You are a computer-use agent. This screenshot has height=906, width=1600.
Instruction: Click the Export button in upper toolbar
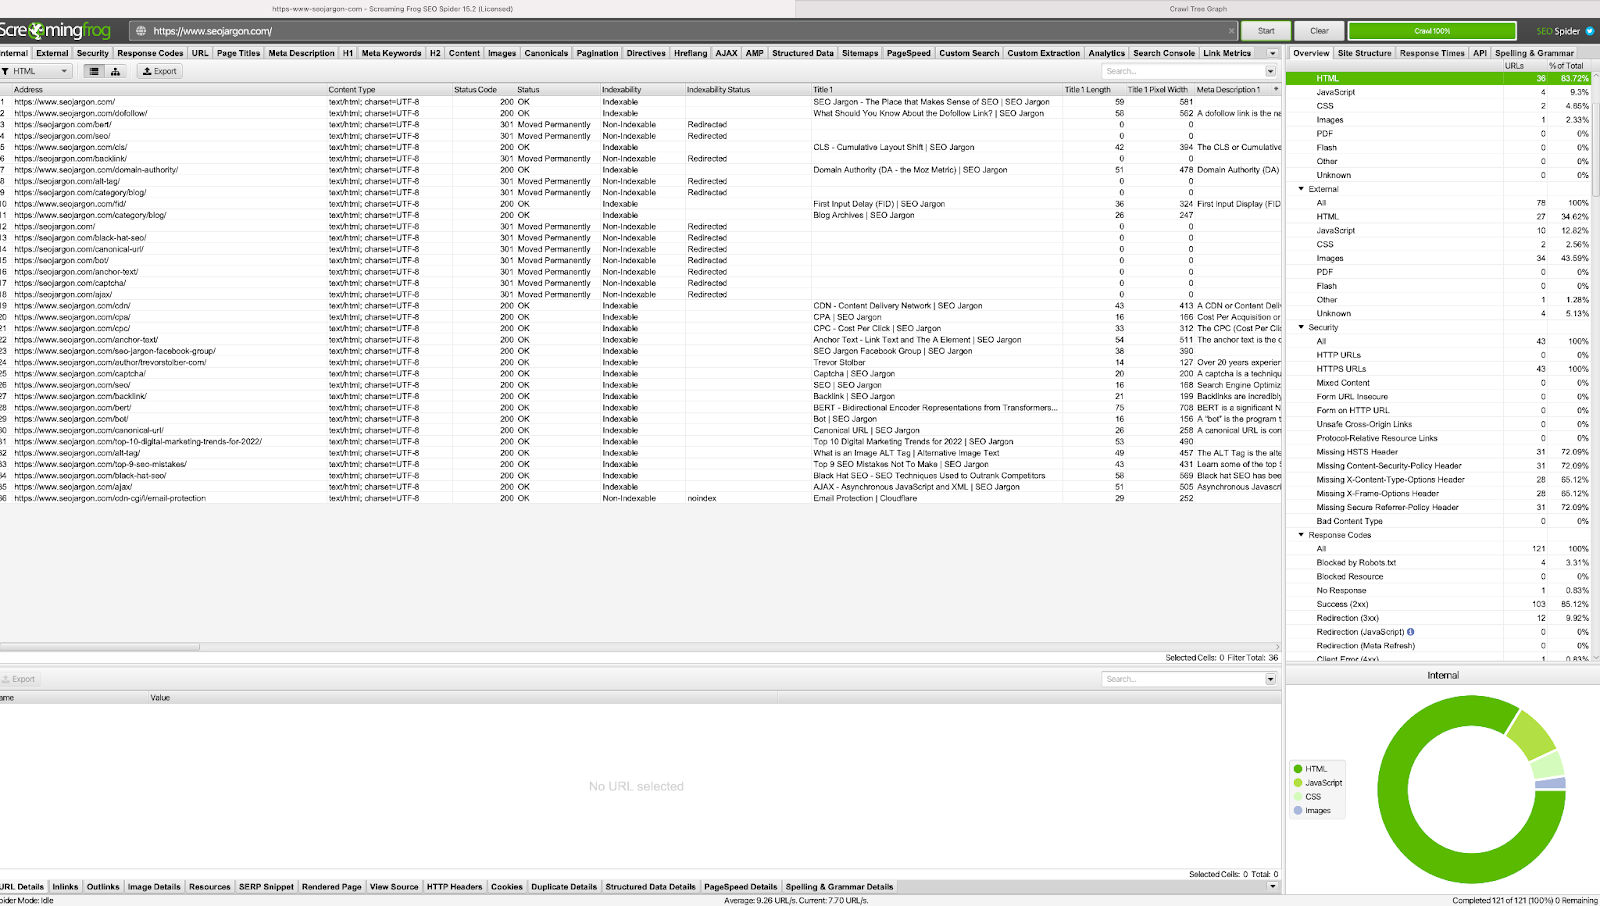coord(159,71)
